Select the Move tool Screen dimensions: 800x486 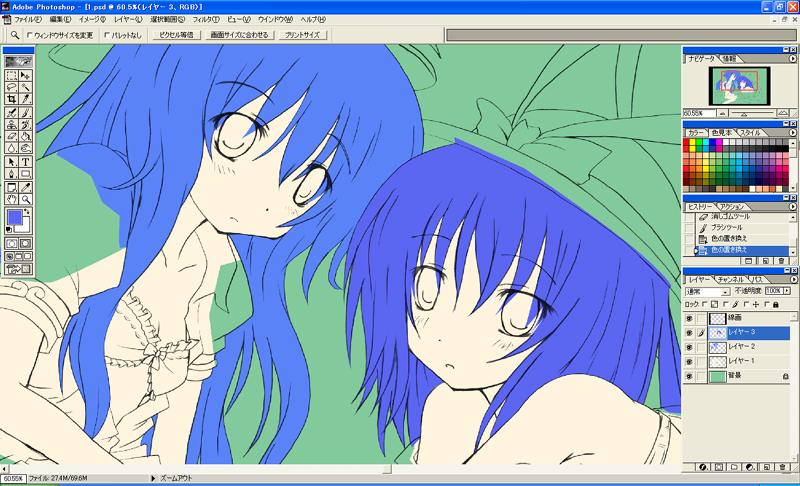click(x=25, y=75)
